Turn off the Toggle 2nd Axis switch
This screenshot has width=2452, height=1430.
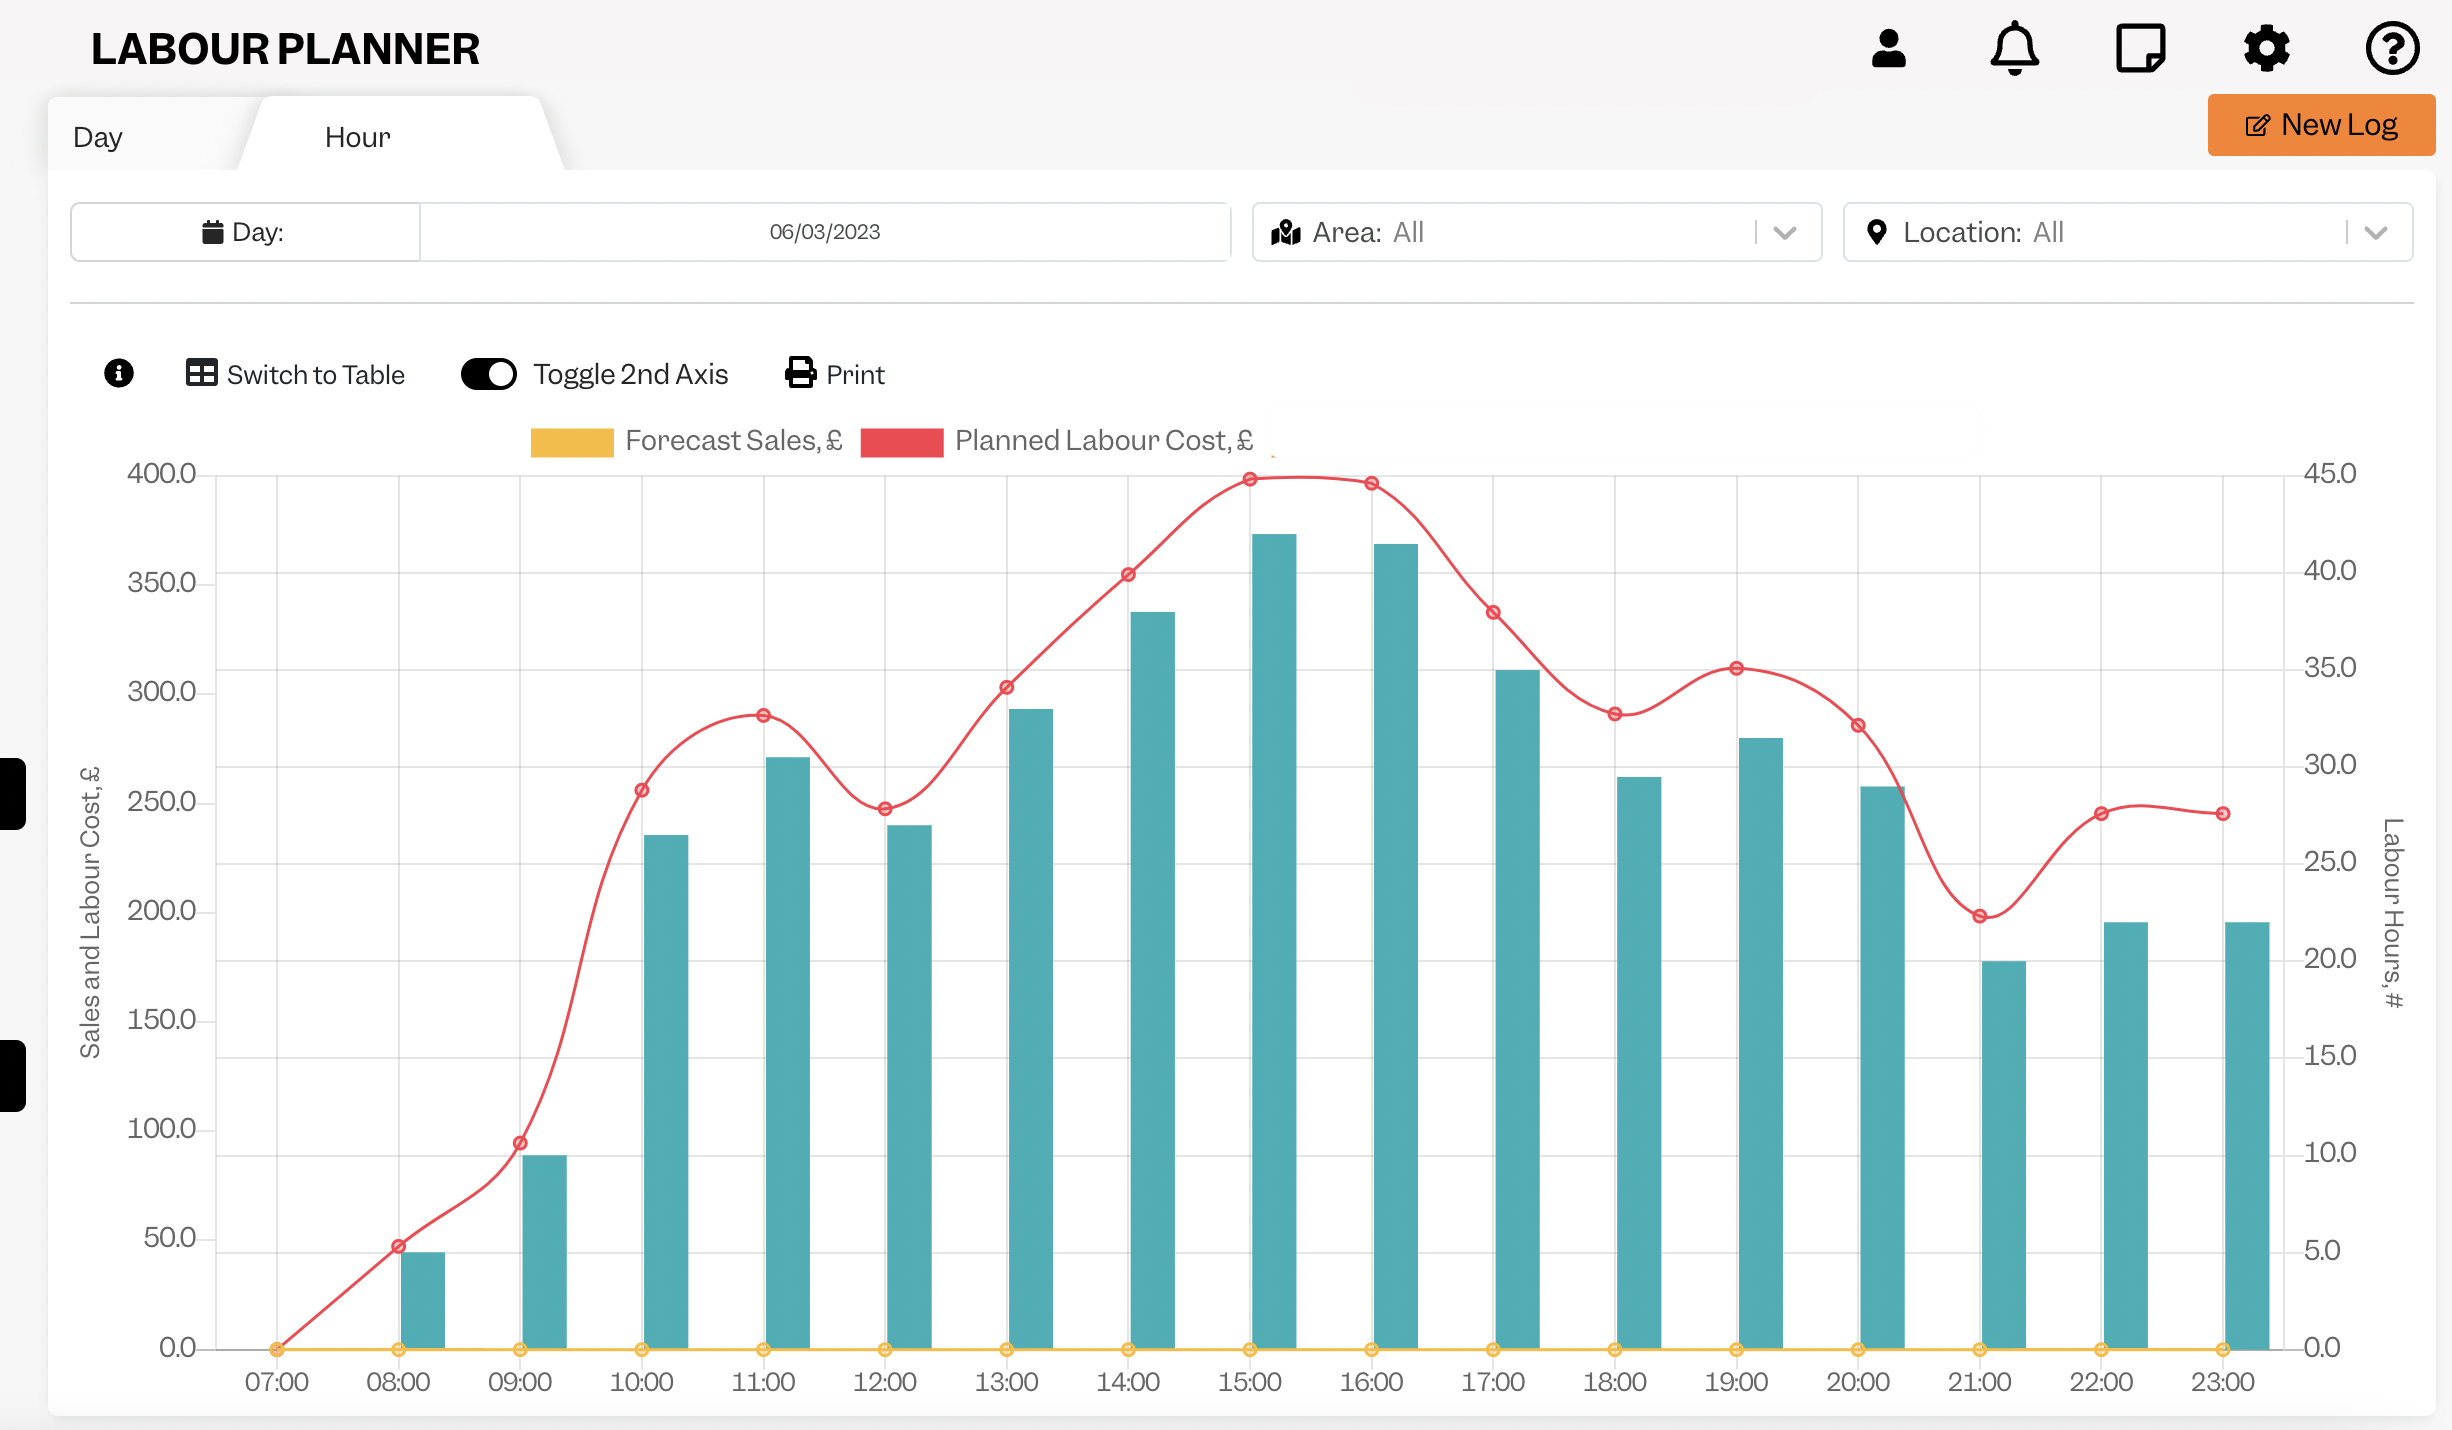(x=488, y=374)
